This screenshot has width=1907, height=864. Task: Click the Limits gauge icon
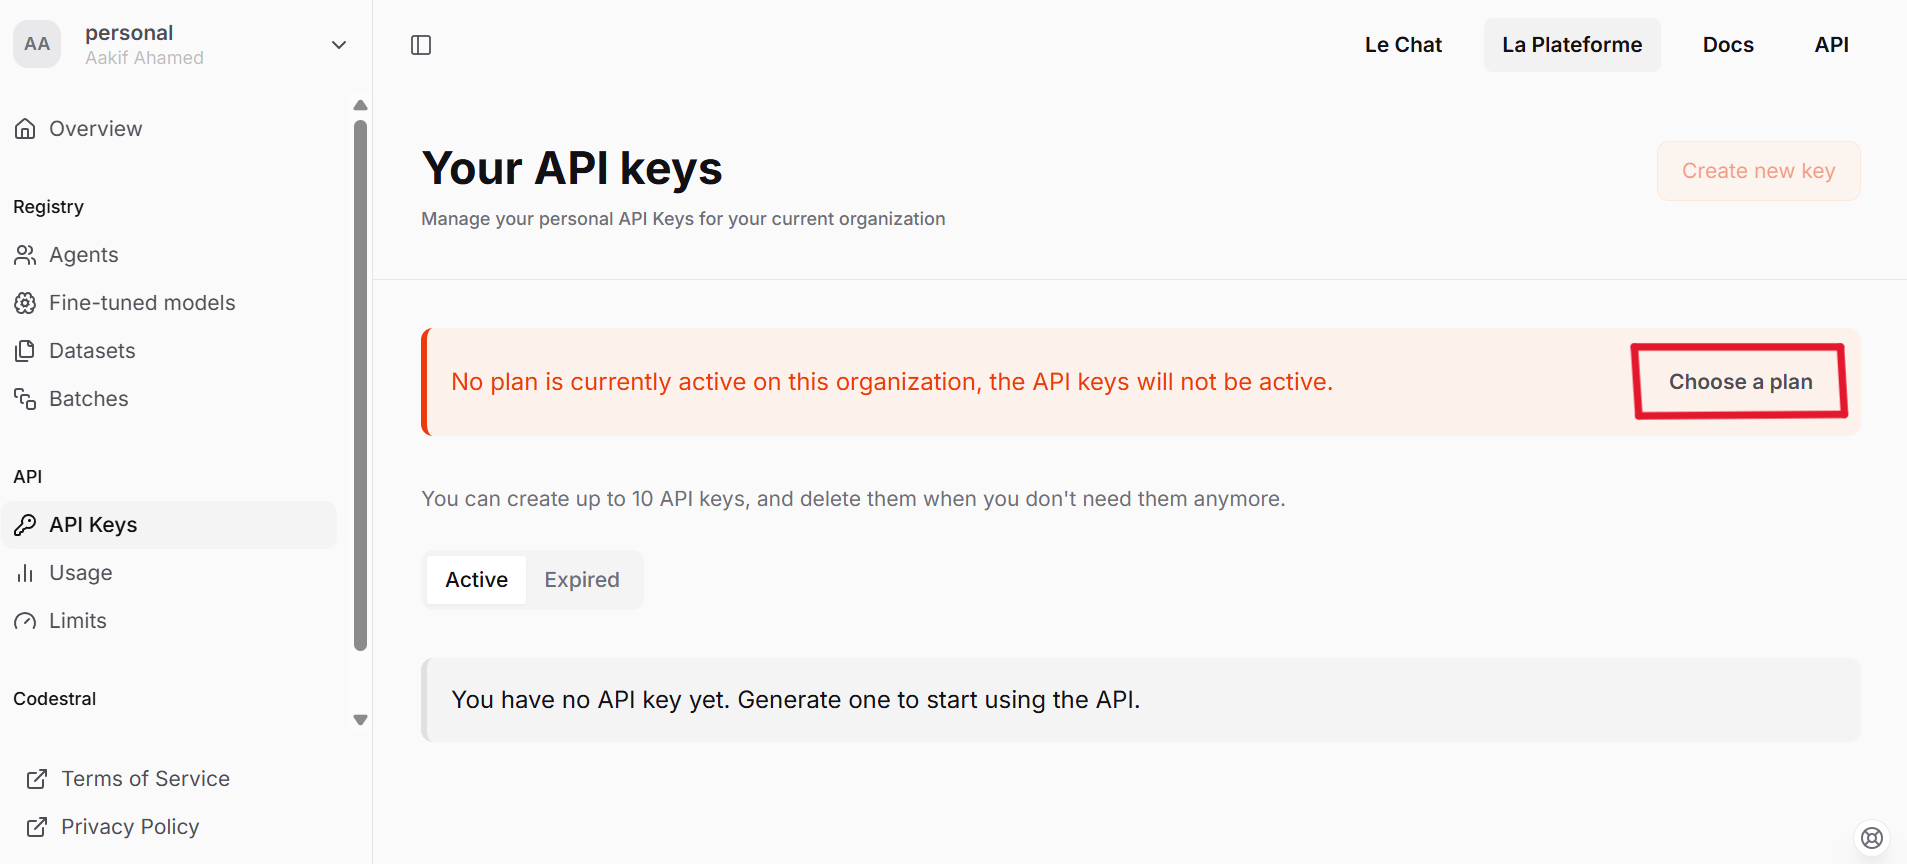pos(25,621)
